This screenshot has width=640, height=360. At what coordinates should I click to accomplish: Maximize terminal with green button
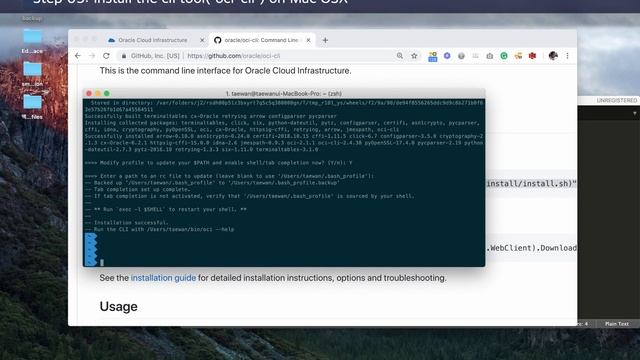pyautogui.click(x=107, y=93)
